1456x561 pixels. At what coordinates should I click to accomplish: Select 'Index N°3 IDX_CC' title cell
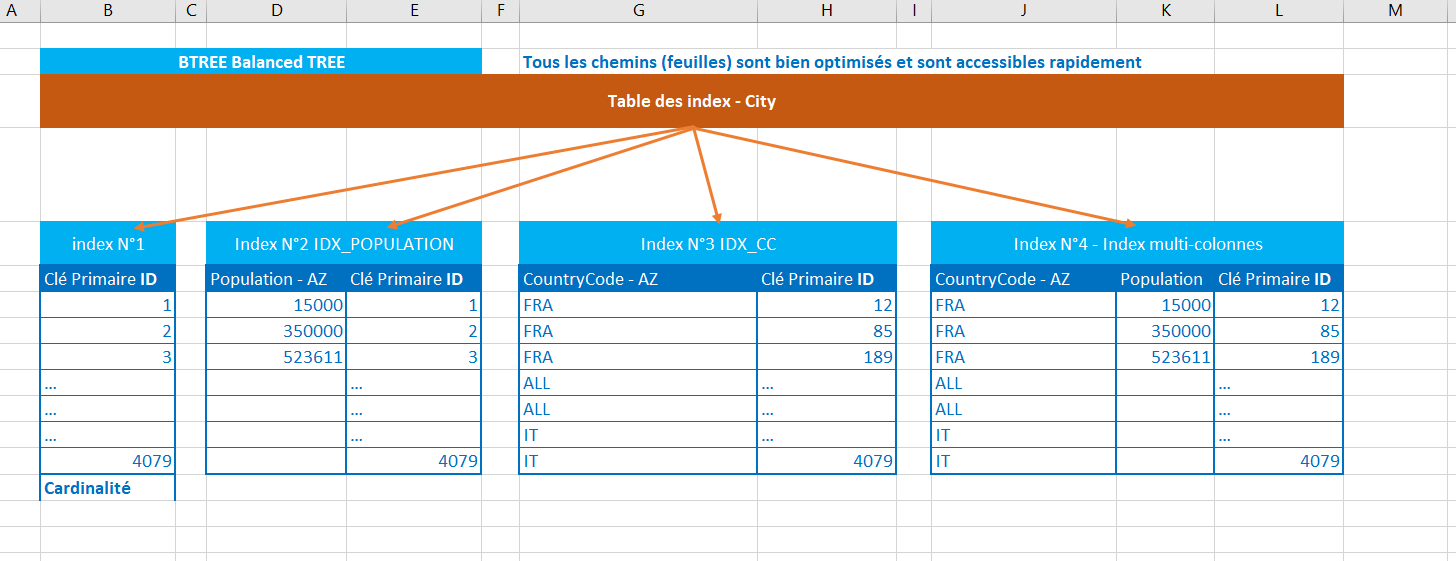[x=708, y=244]
